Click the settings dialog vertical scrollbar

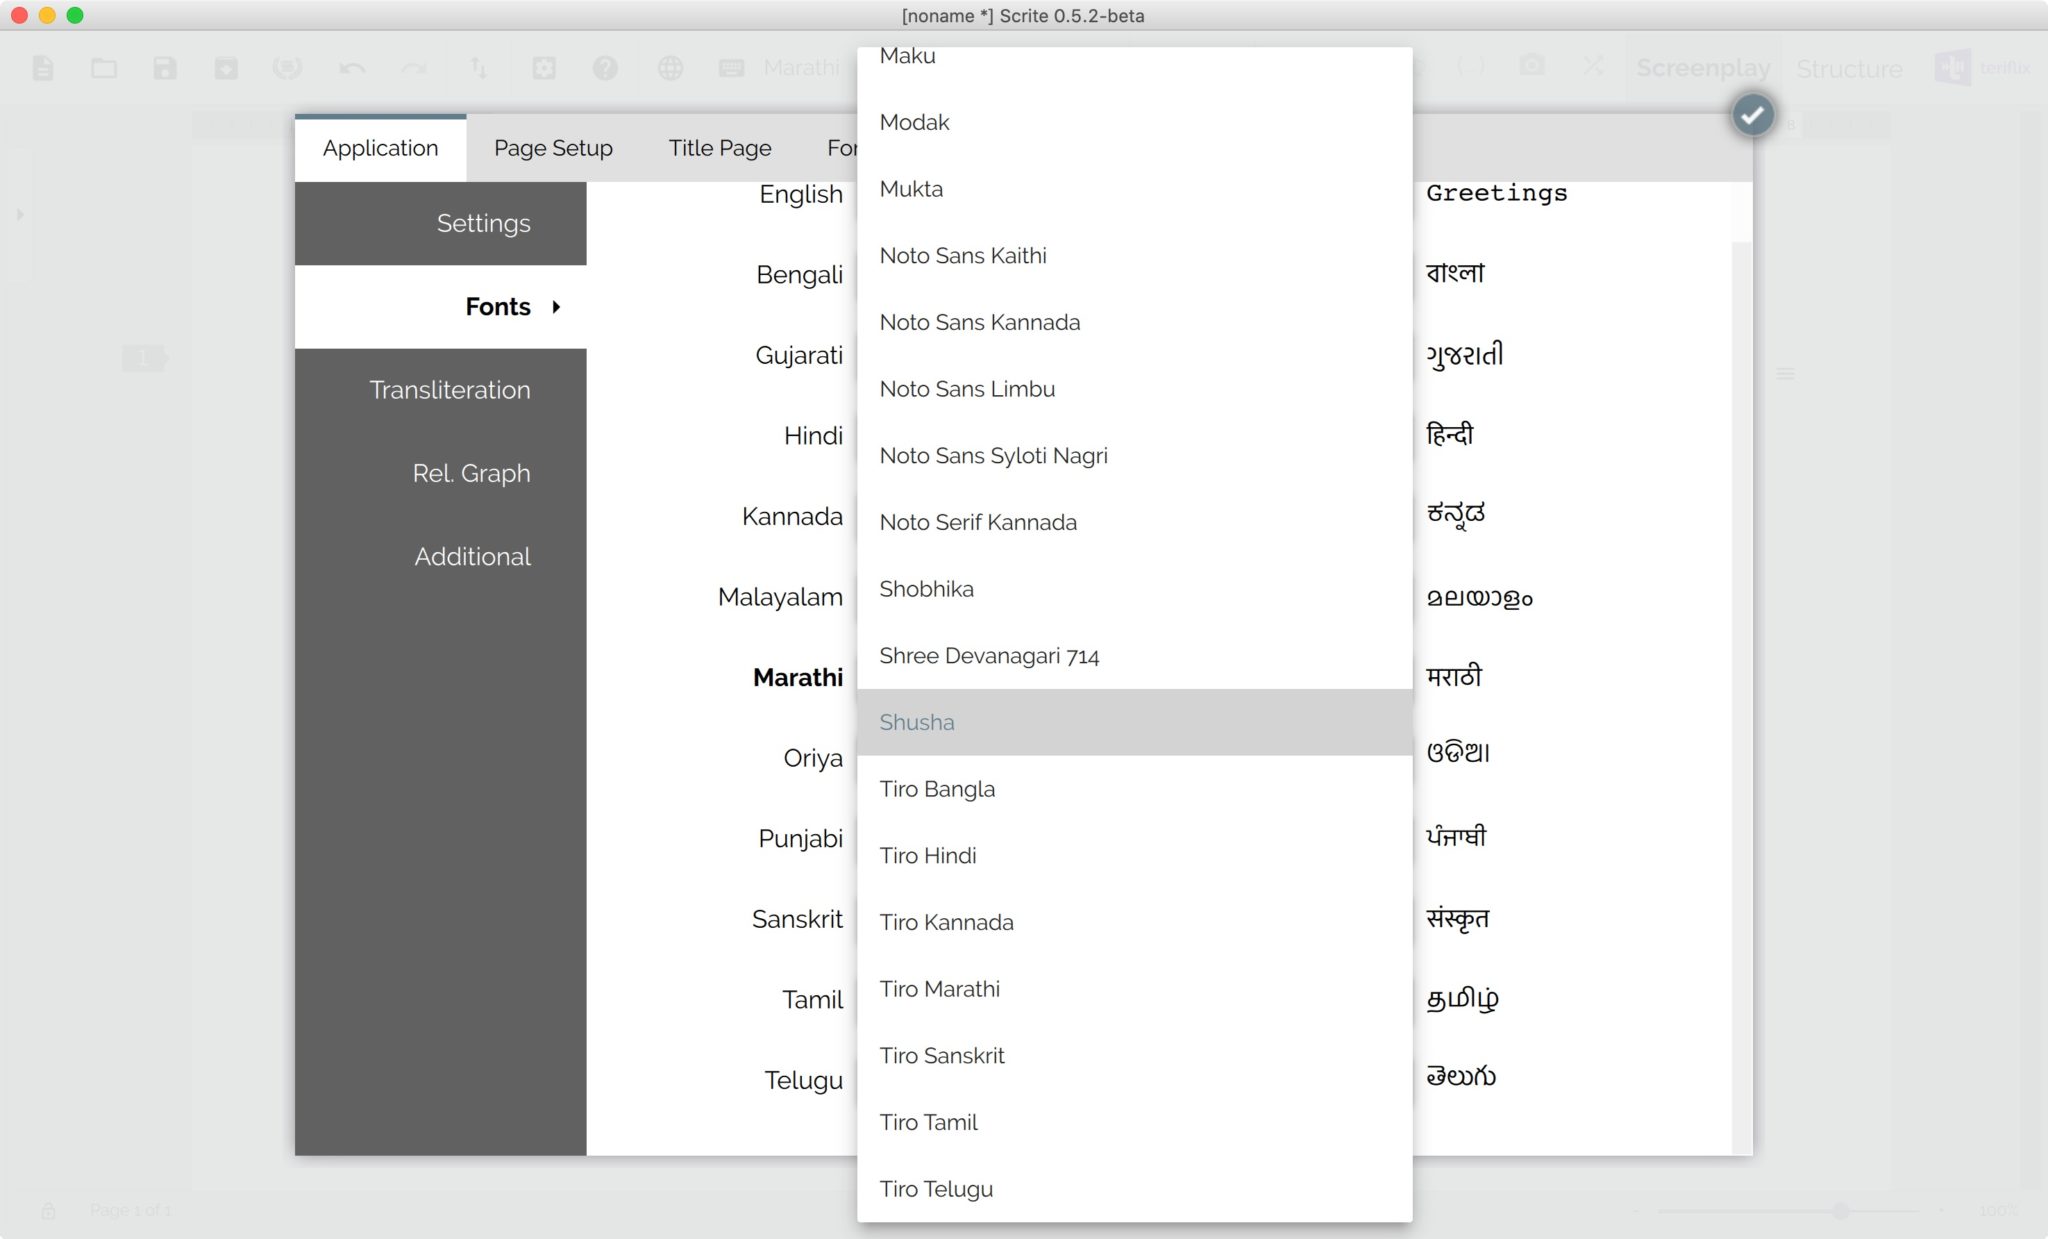(x=1741, y=600)
